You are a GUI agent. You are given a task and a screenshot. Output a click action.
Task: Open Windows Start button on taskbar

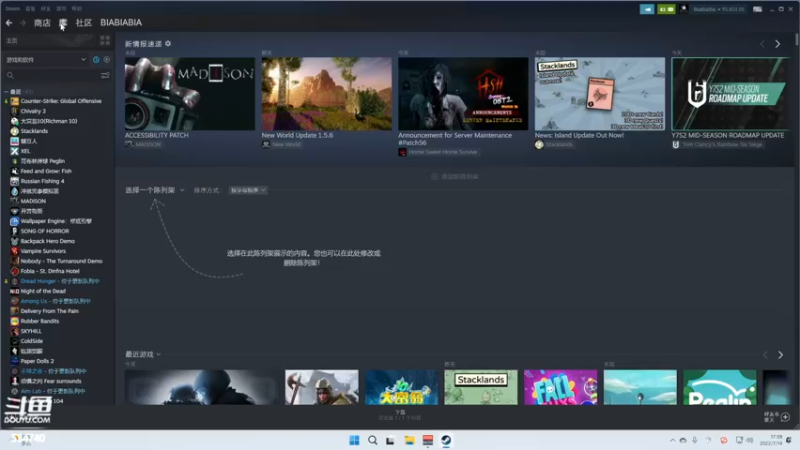click(354, 440)
